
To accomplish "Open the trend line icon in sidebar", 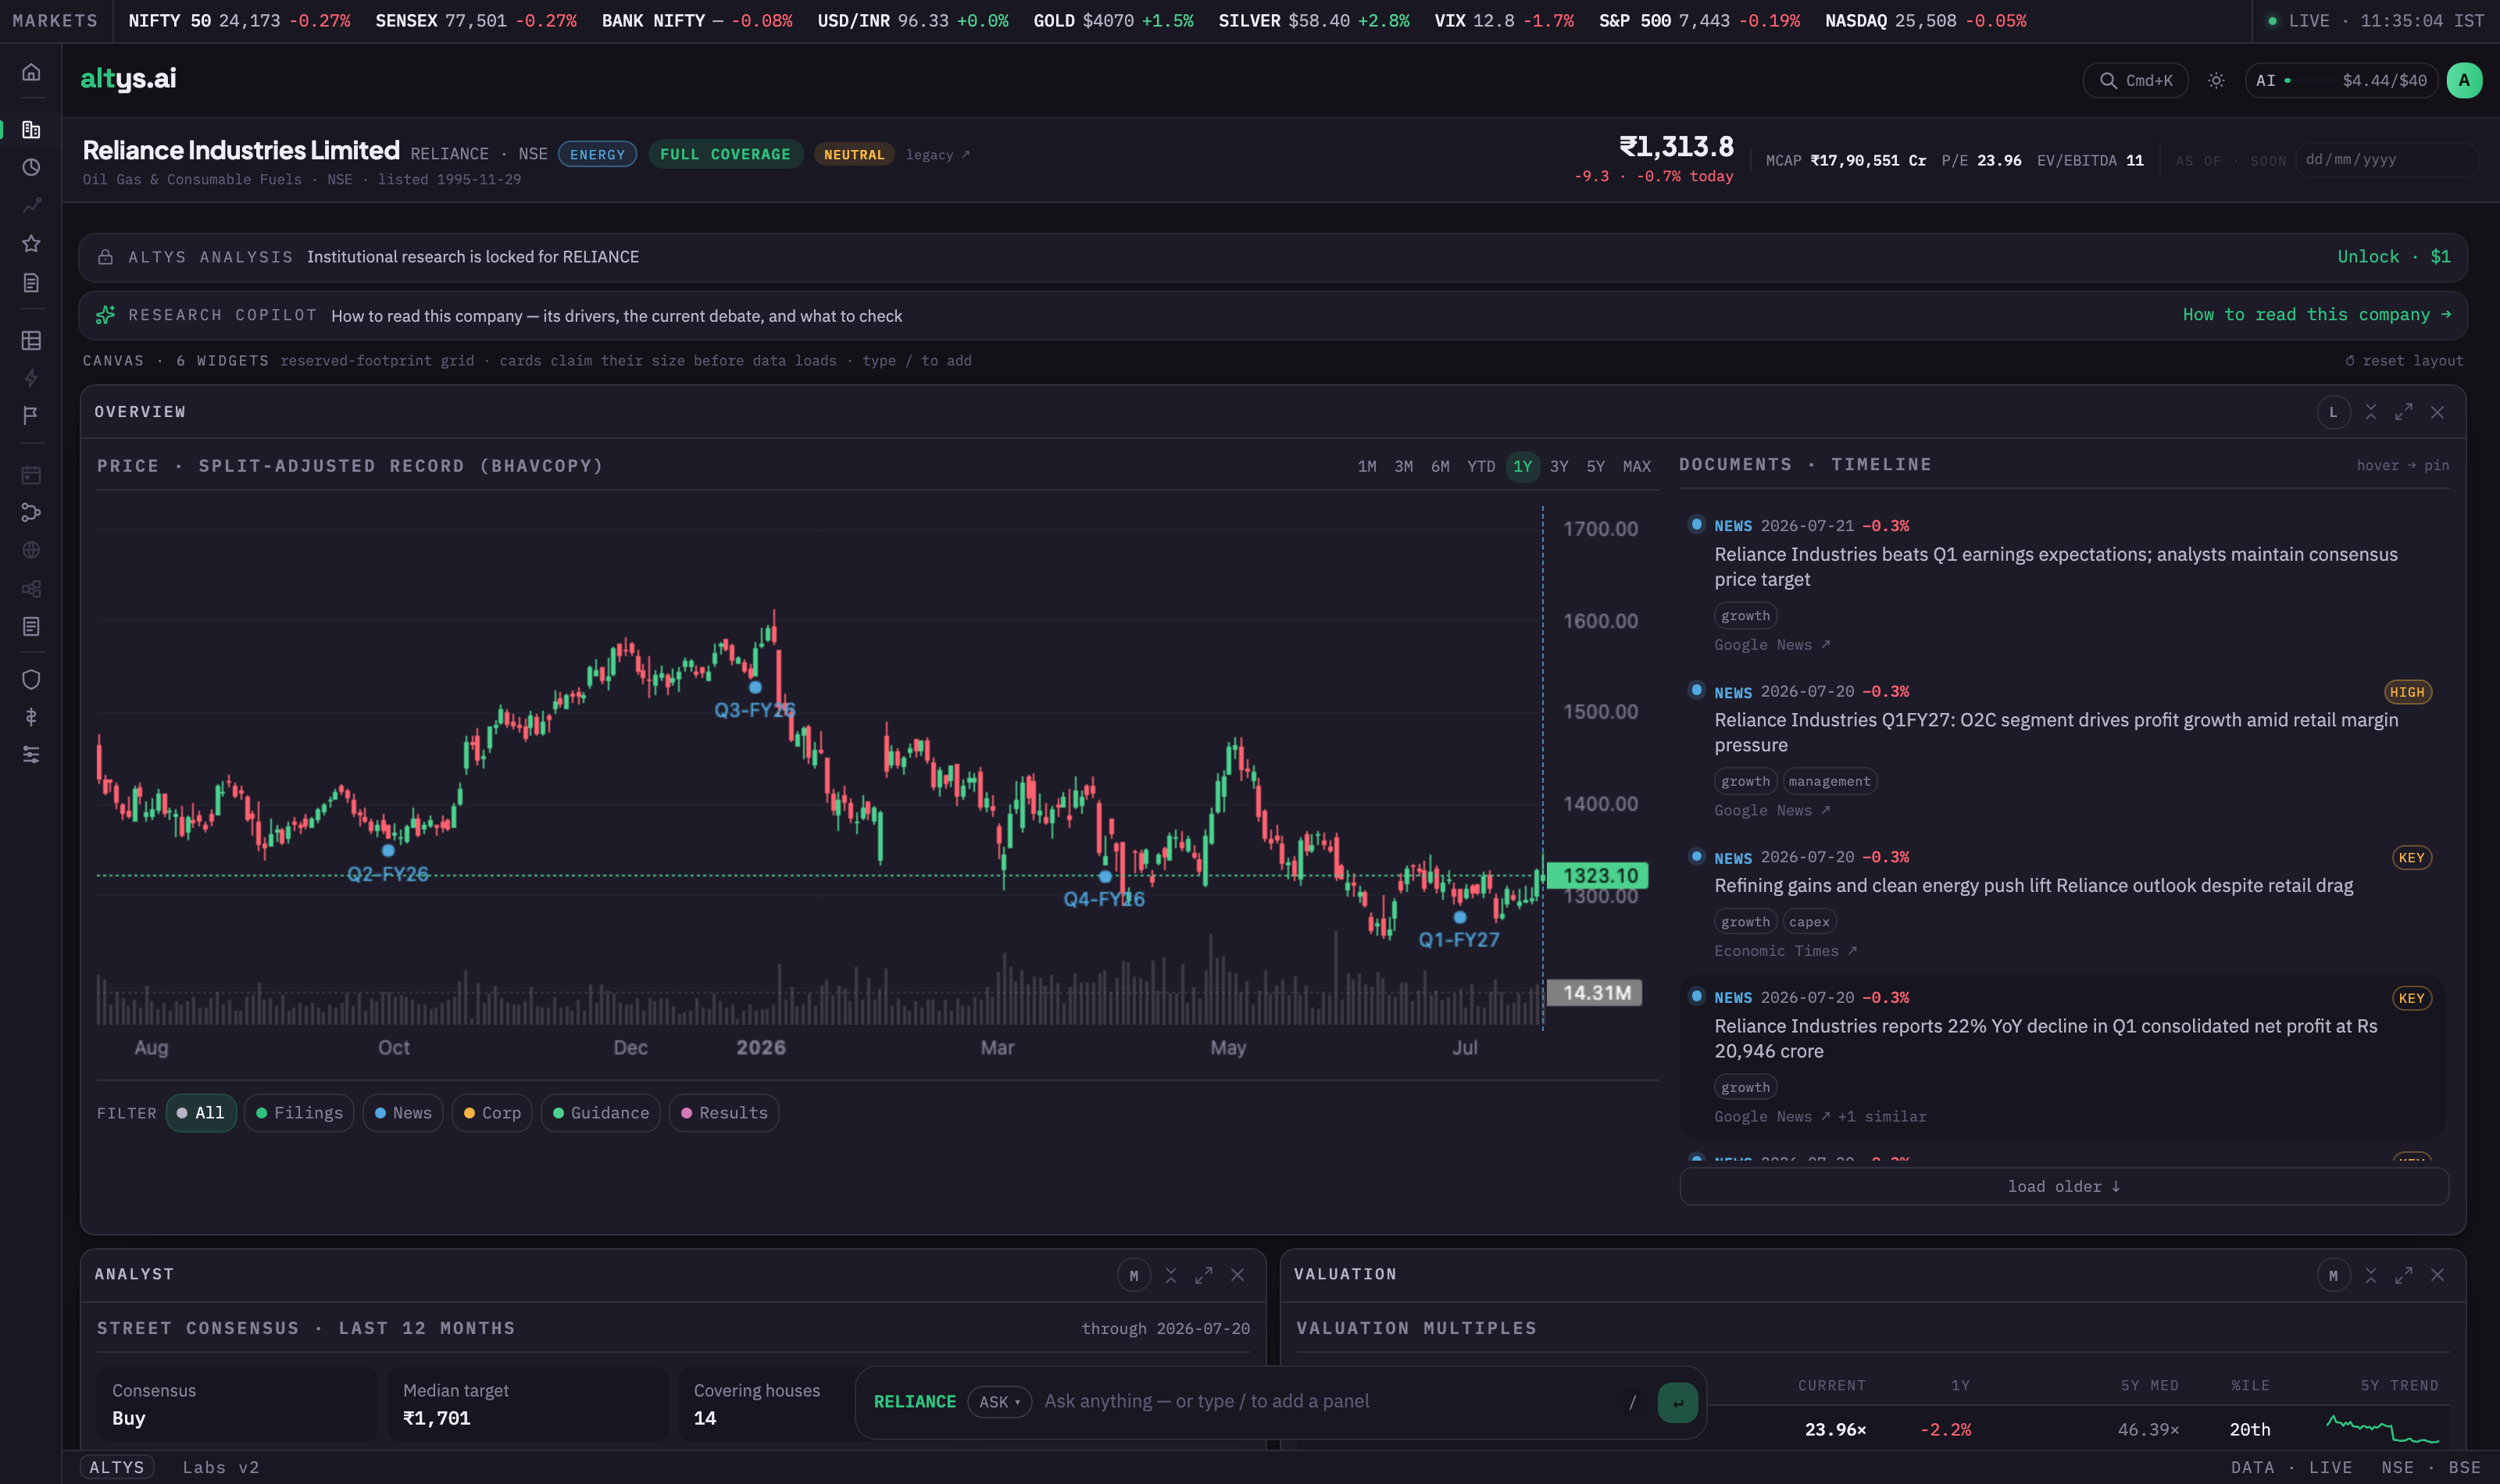I will tap(31, 205).
